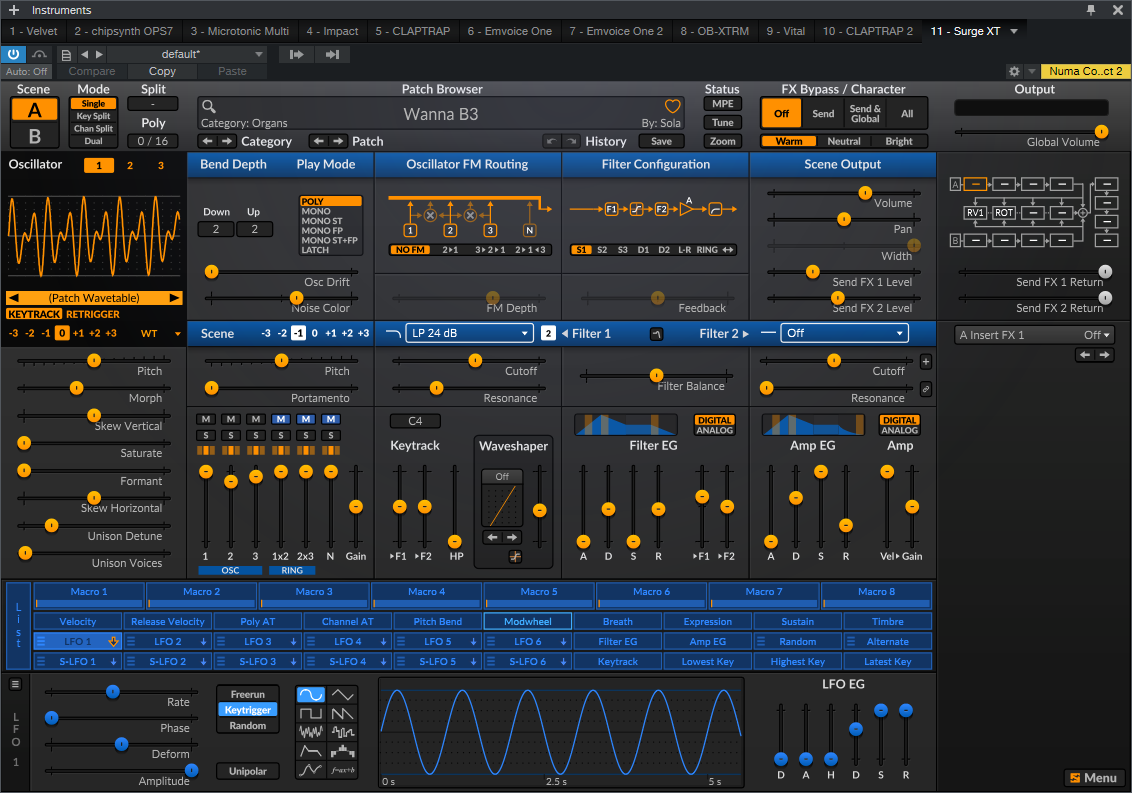
Task: Select the square wave LFO shape
Action: pyautogui.click(x=311, y=714)
